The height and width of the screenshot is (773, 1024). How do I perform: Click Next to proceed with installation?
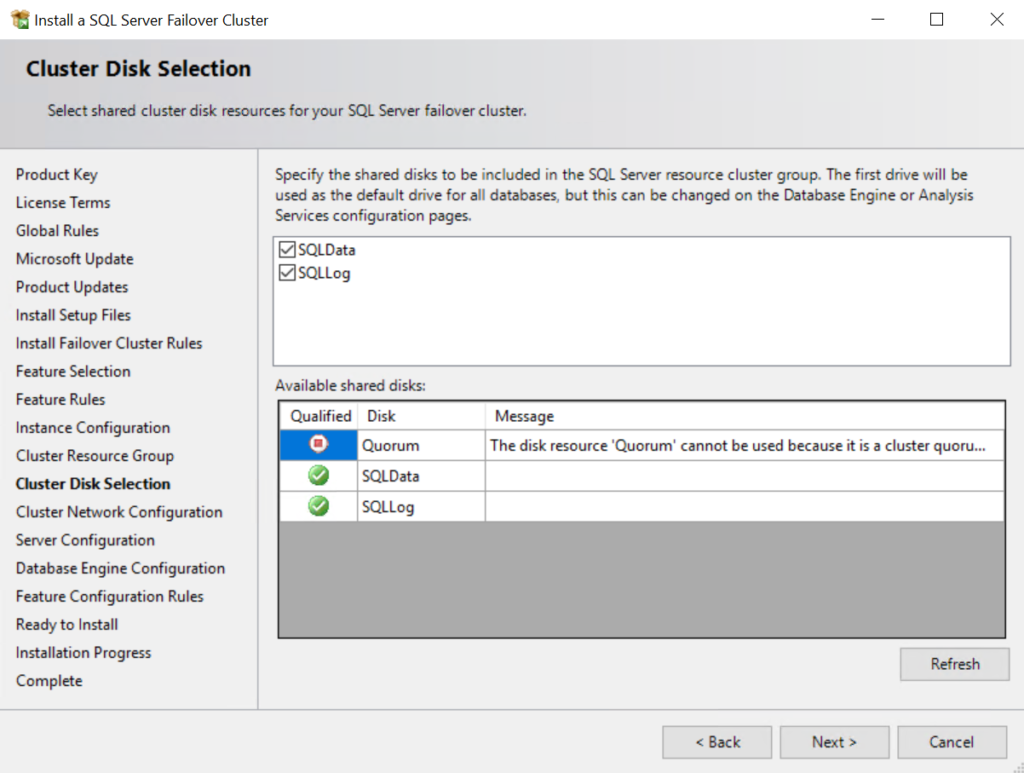834,741
